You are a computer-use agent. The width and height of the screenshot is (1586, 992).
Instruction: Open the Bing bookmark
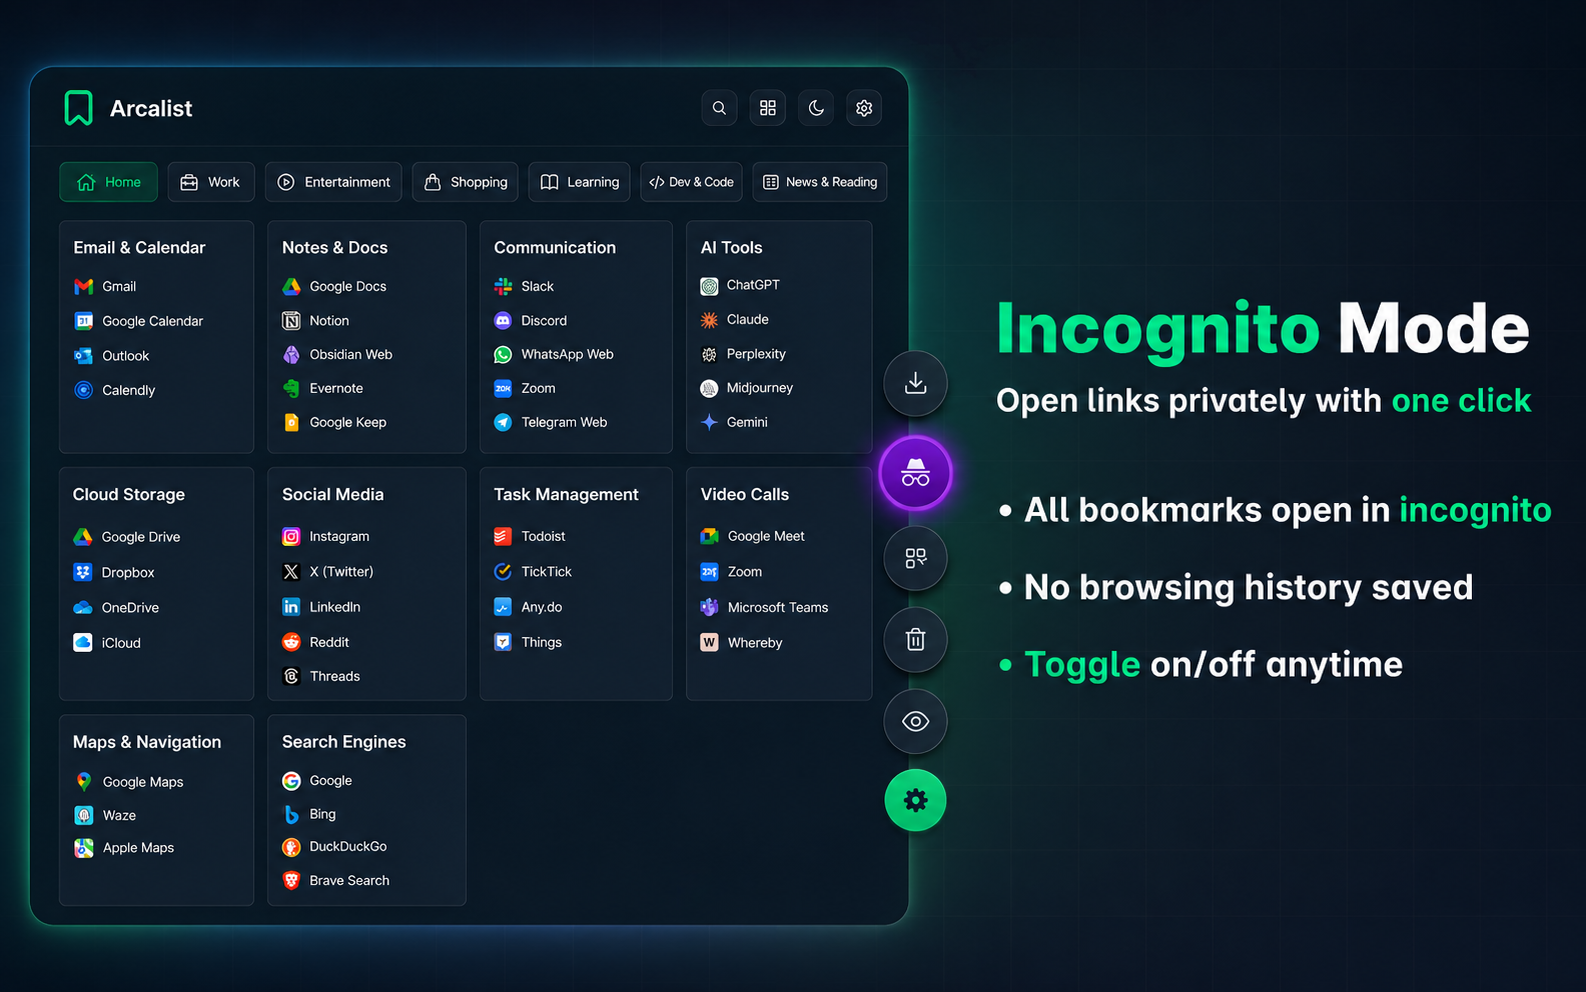tap(309, 815)
